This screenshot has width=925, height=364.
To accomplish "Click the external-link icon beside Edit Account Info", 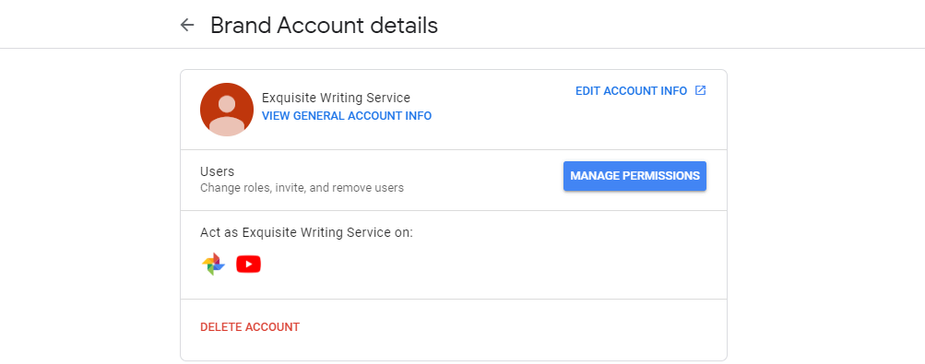I will pos(700,91).
